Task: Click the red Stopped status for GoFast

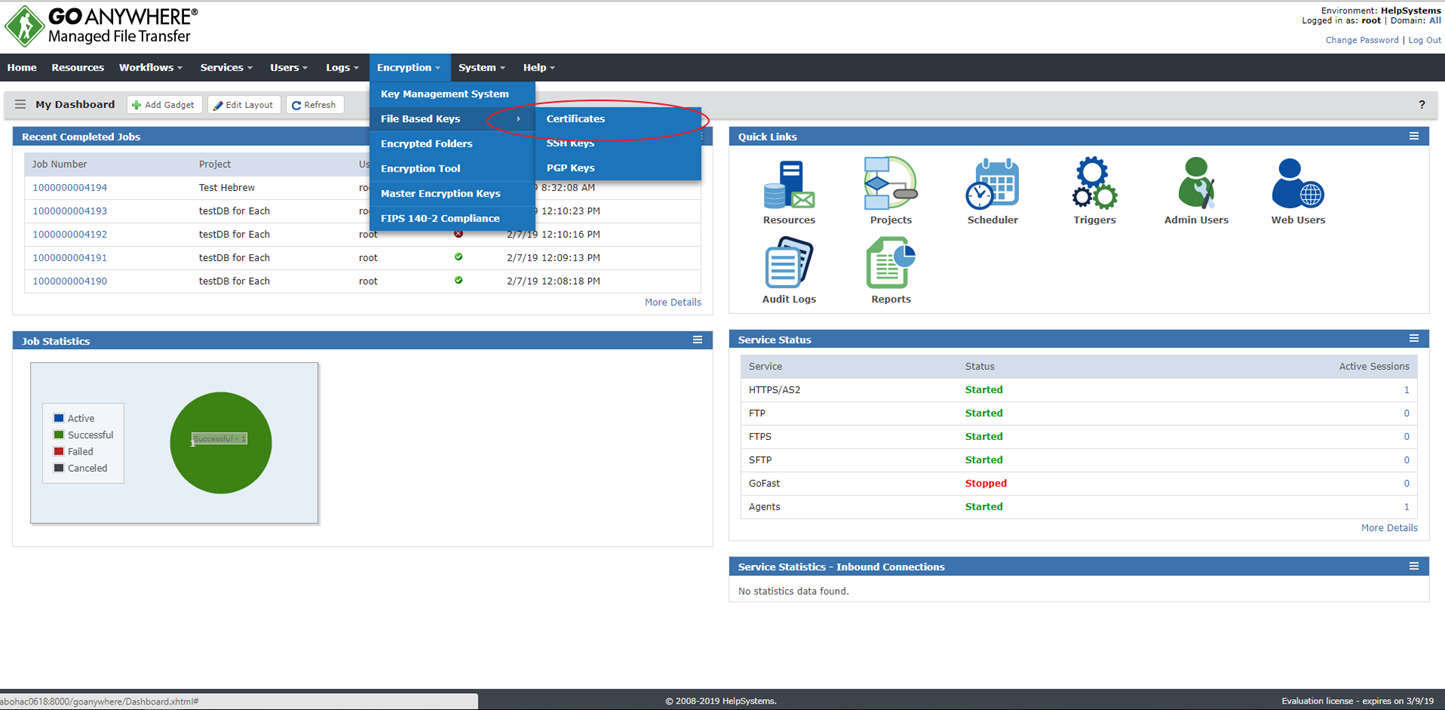Action: tap(986, 483)
